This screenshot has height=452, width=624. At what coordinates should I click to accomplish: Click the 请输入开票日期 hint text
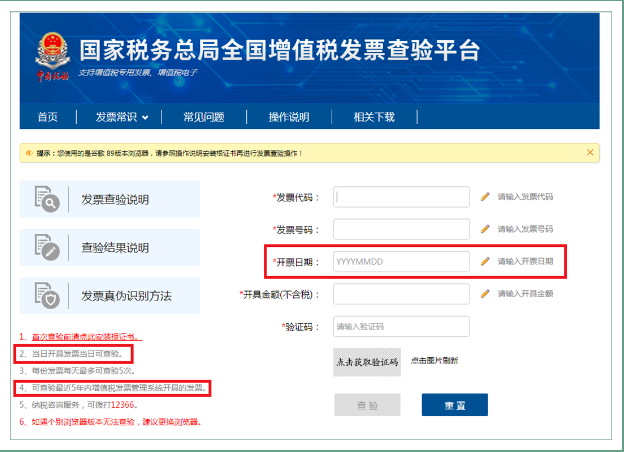pyautogui.click(x=525, y=261)
